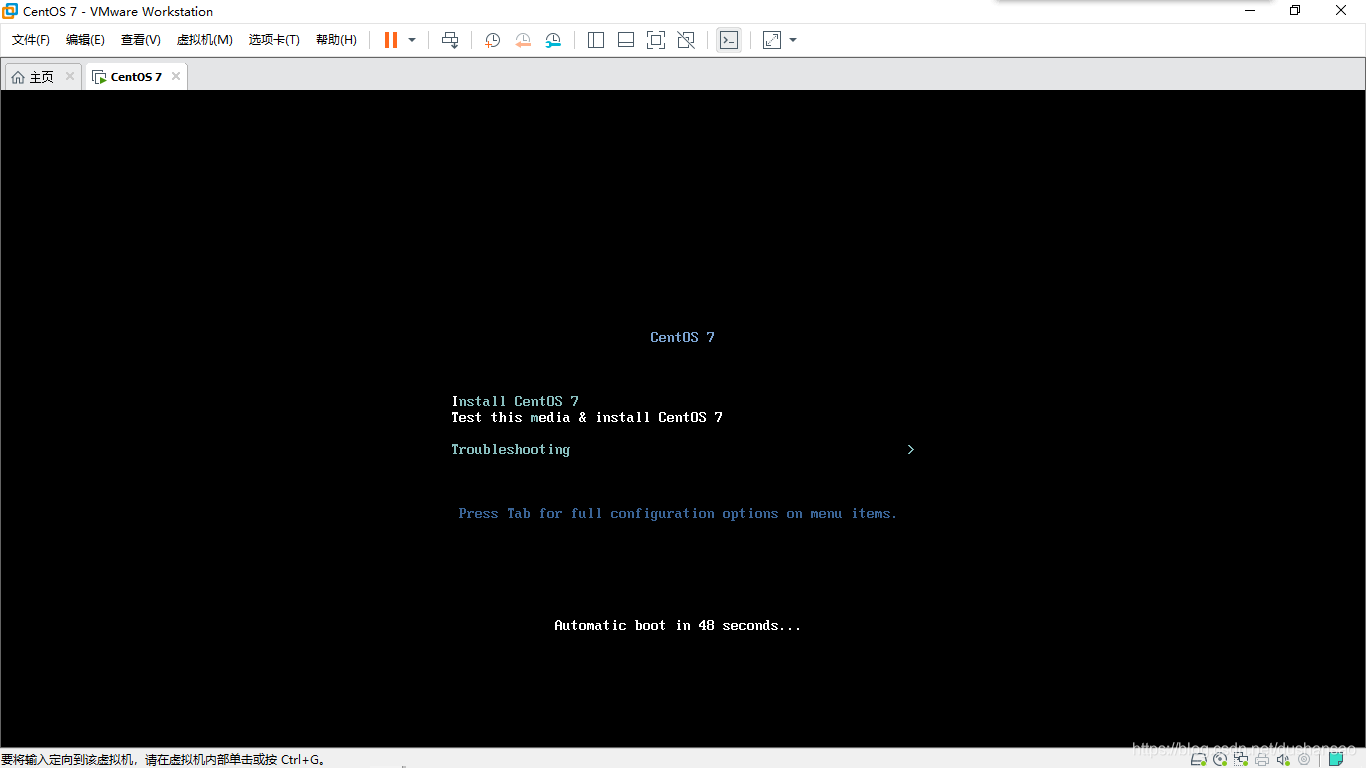
Task: Expand the stretch guest options arrow
Action: point(793,40)
